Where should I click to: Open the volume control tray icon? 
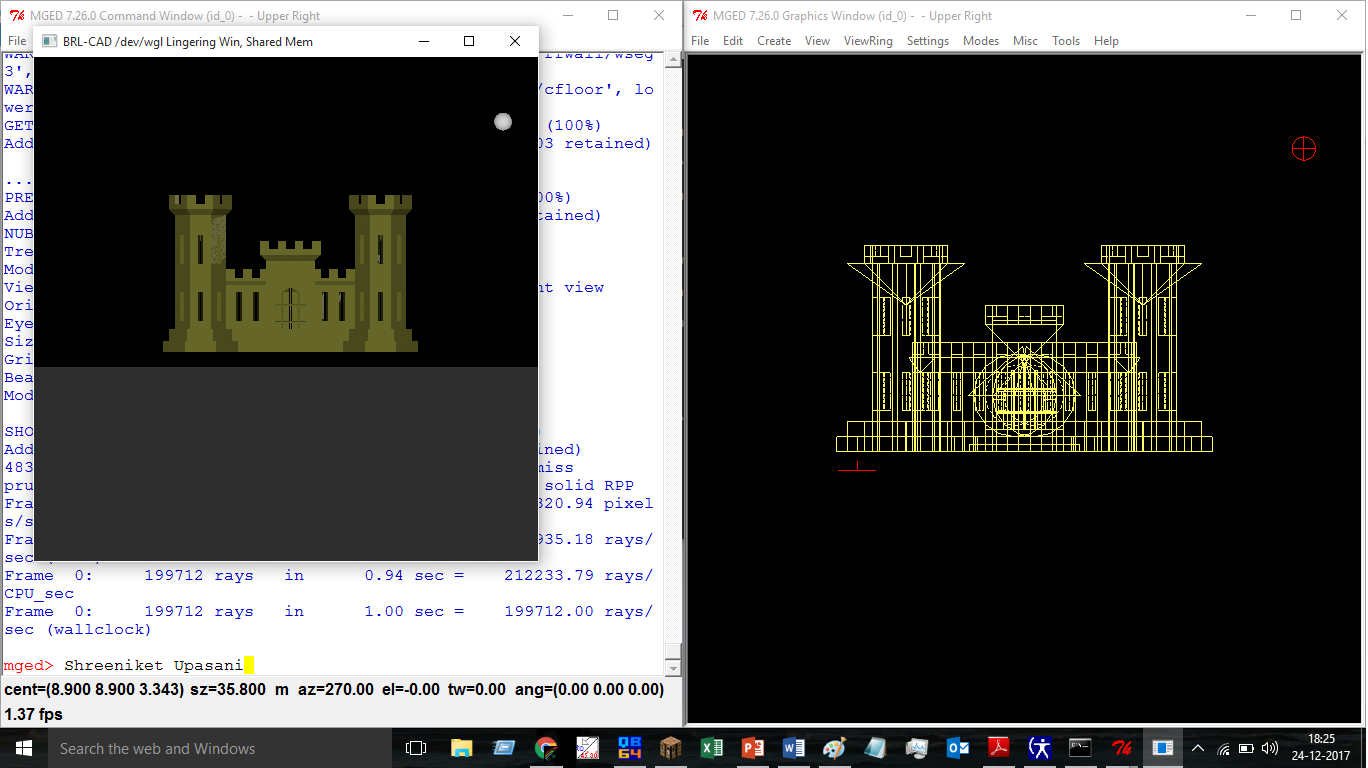pyautogui.click(x=1270, y=748)
